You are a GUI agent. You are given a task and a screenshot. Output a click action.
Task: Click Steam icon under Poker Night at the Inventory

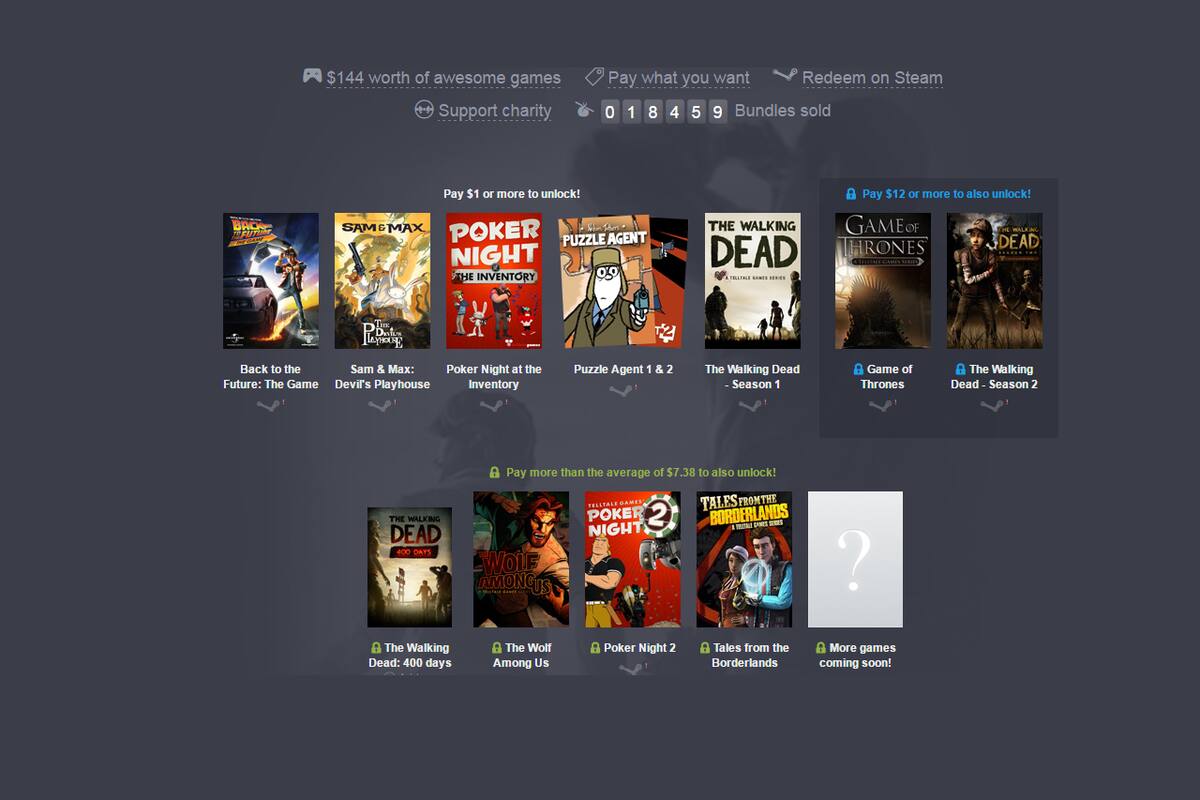pyautogui.click(x=493, y=405)
